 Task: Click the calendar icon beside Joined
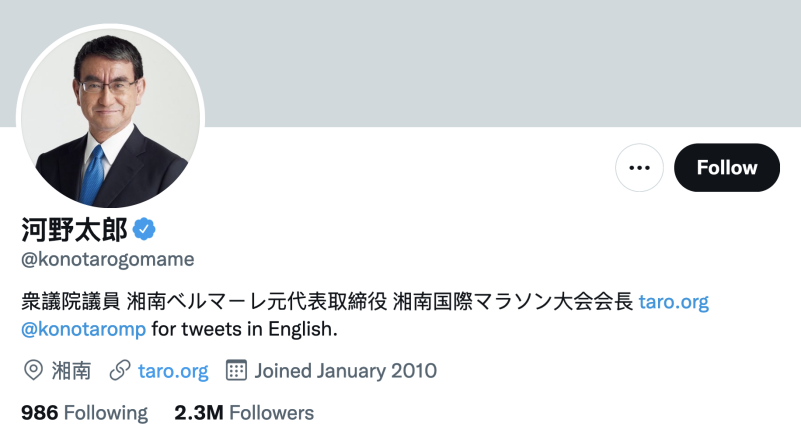(237, 371)
